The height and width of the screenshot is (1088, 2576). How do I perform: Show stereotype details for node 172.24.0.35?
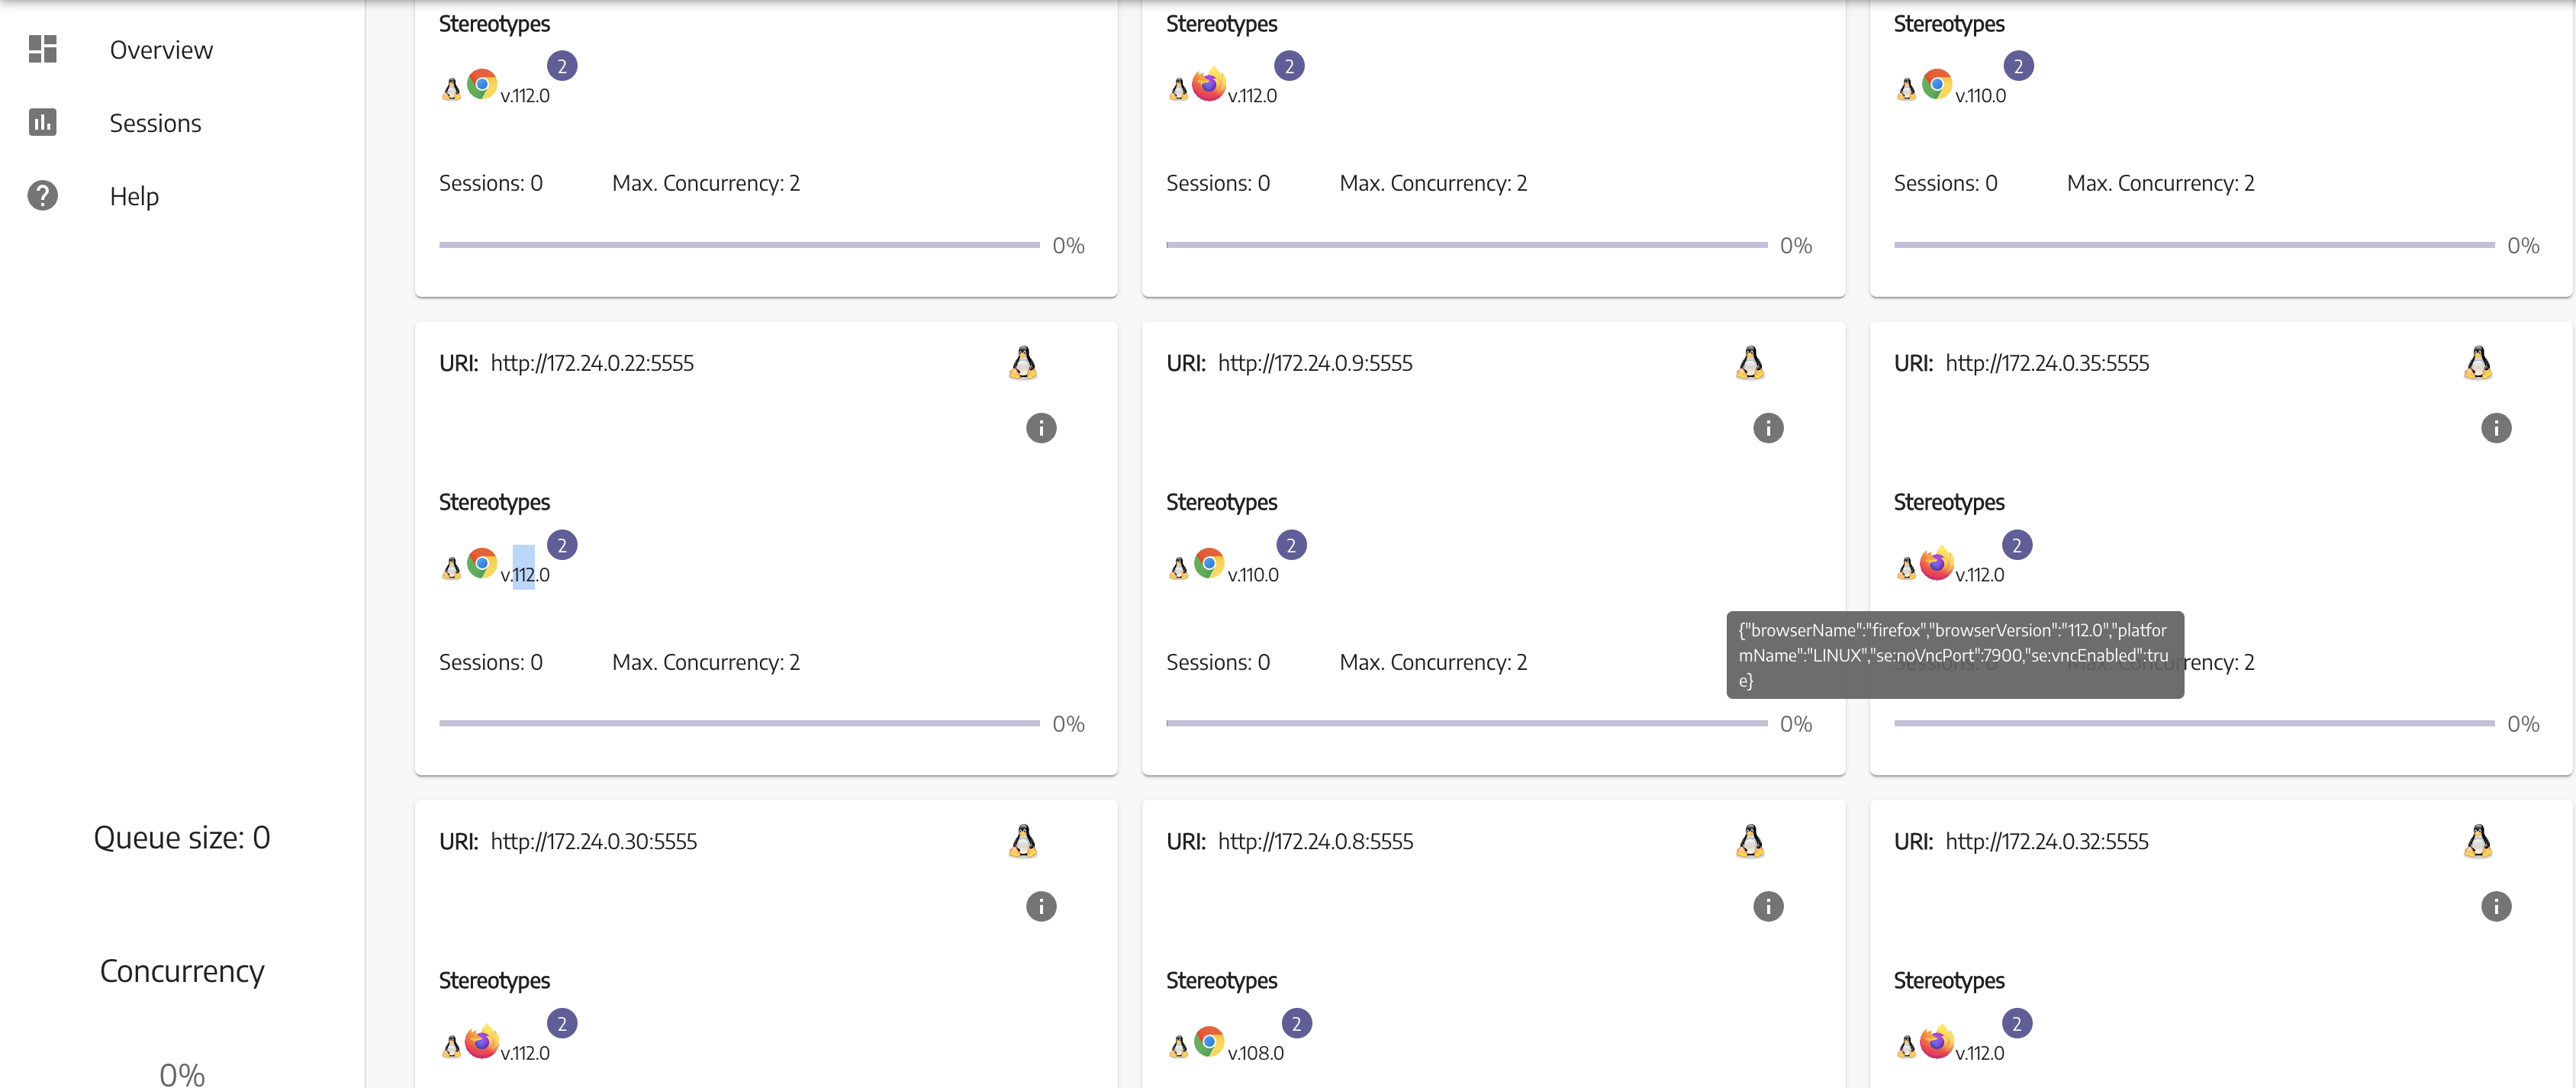(2496, 428)
